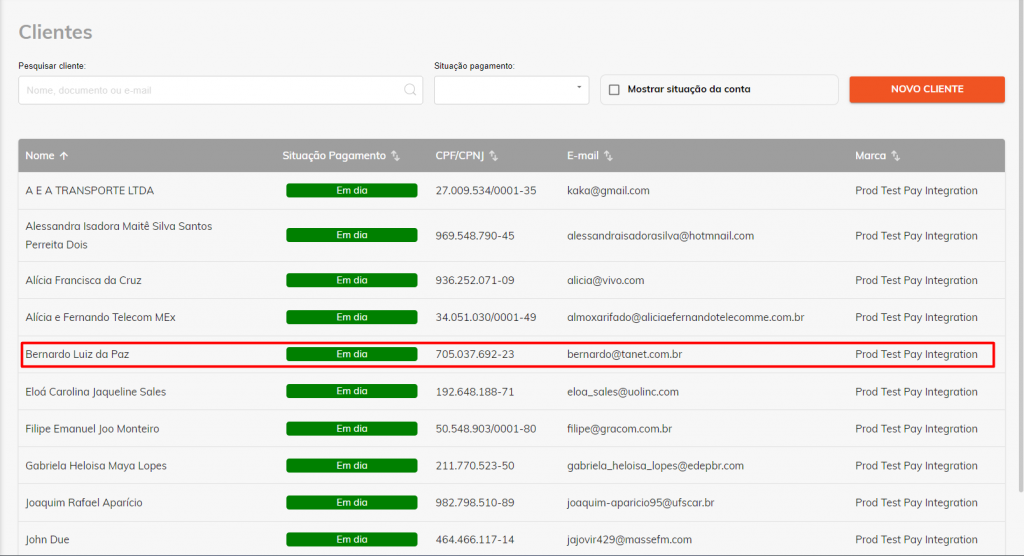This screenshot has width=1024, height=556.
Task: Click Em dia badge for John Due
Action: [351, 539]
